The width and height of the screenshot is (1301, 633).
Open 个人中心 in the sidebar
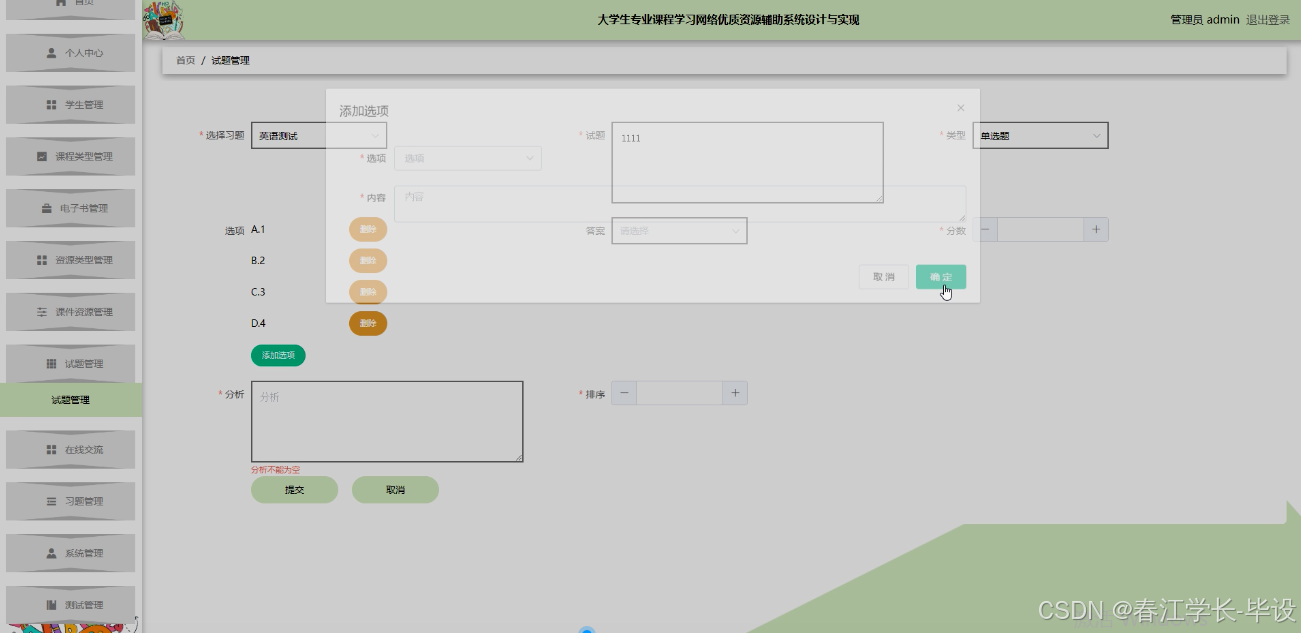(70, 53)
